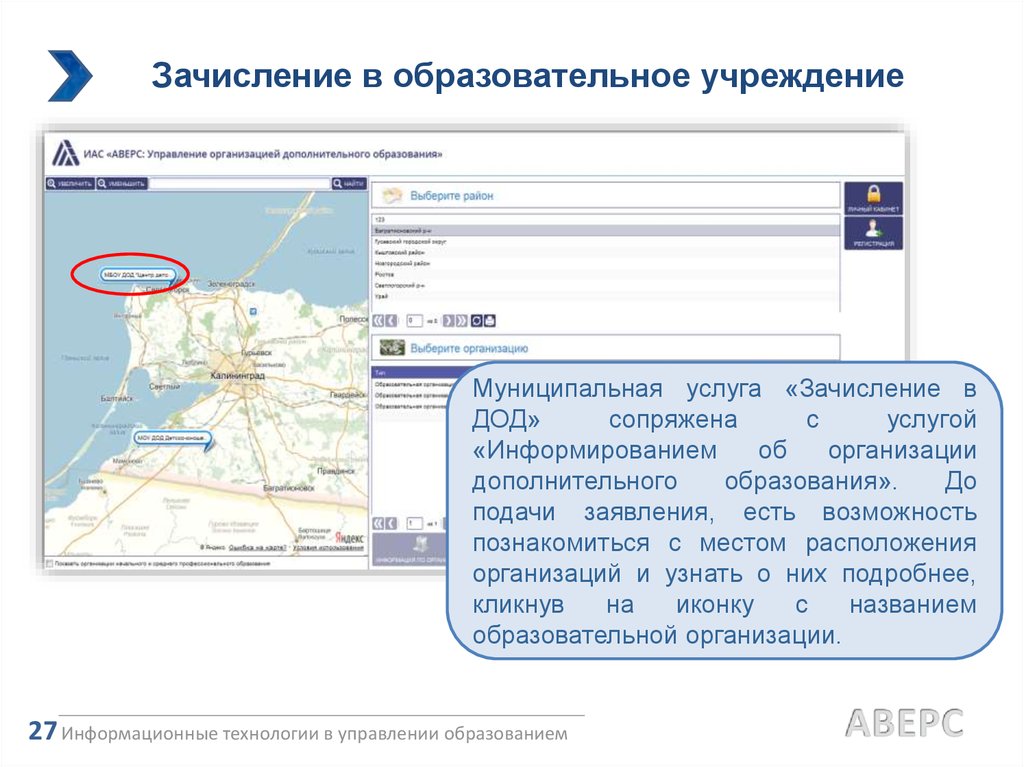Click the Уменьшить map zoom-out button
Screen dimensions: 1024x767
click(x=122, y=183)
